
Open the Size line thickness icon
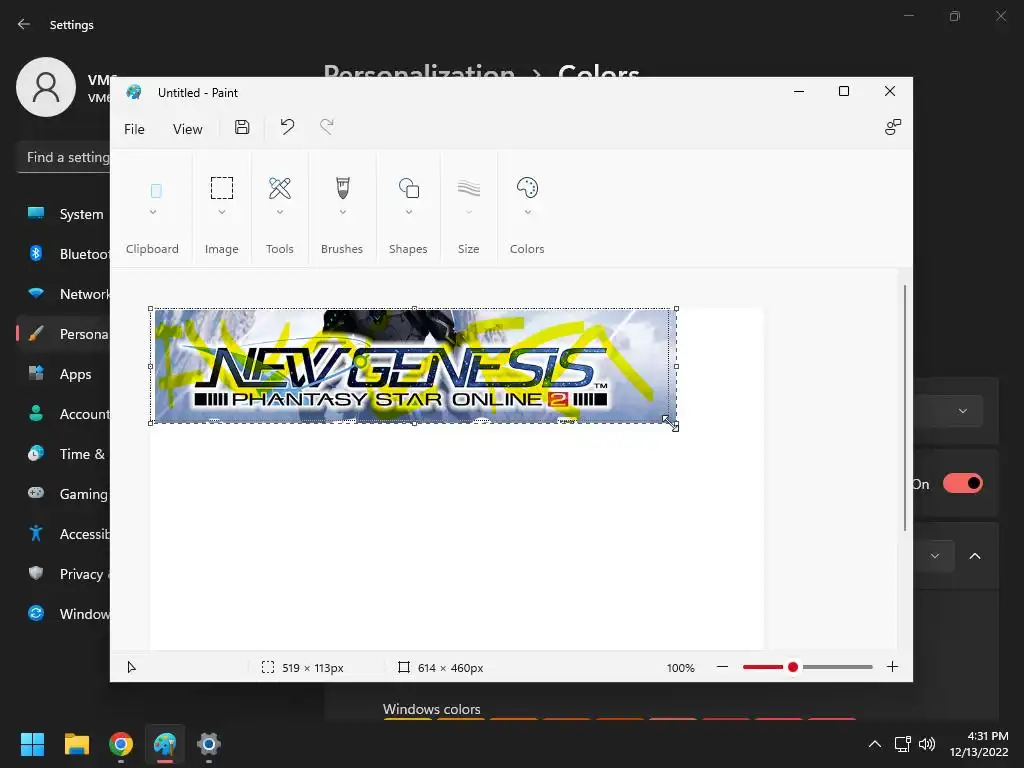[x=469, y=188]
